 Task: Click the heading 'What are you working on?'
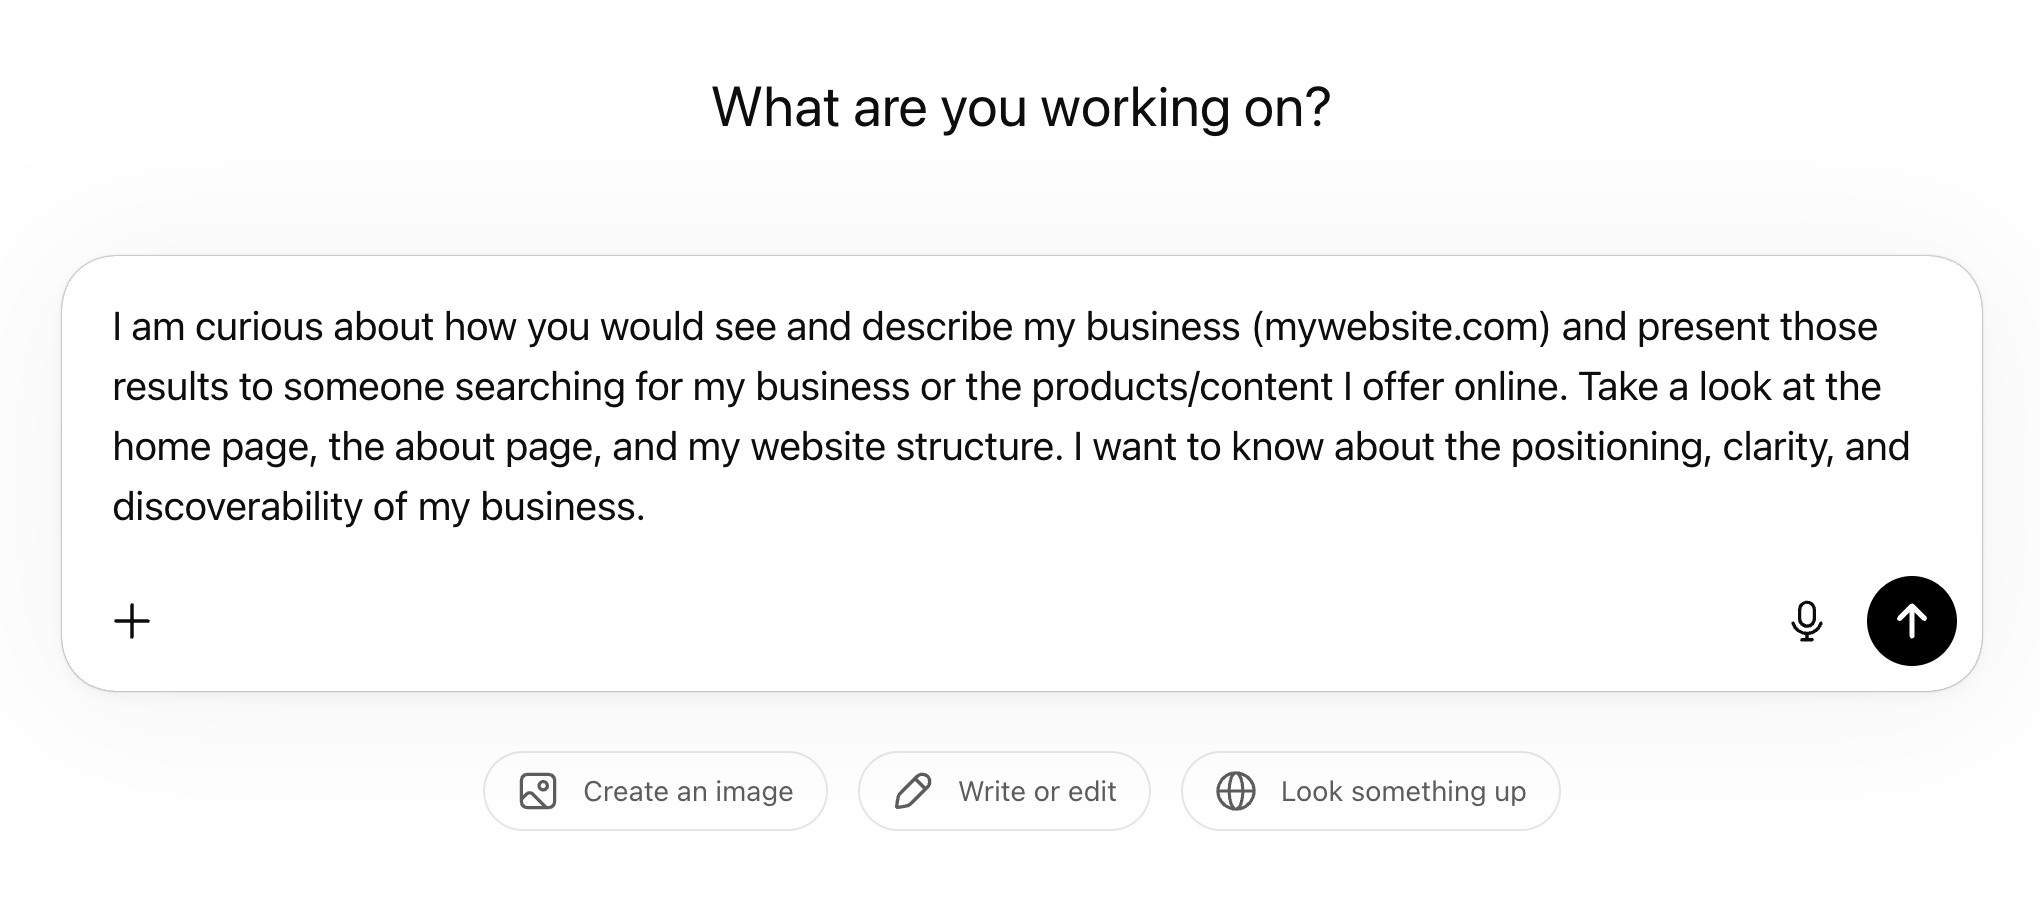click(1020, 107)
